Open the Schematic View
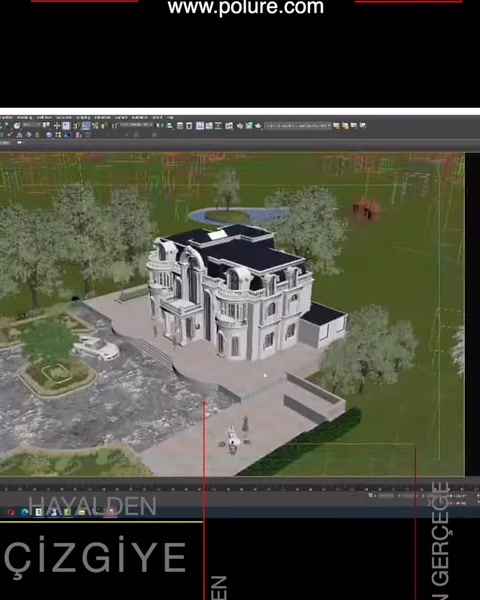 (x=218, y=126)
